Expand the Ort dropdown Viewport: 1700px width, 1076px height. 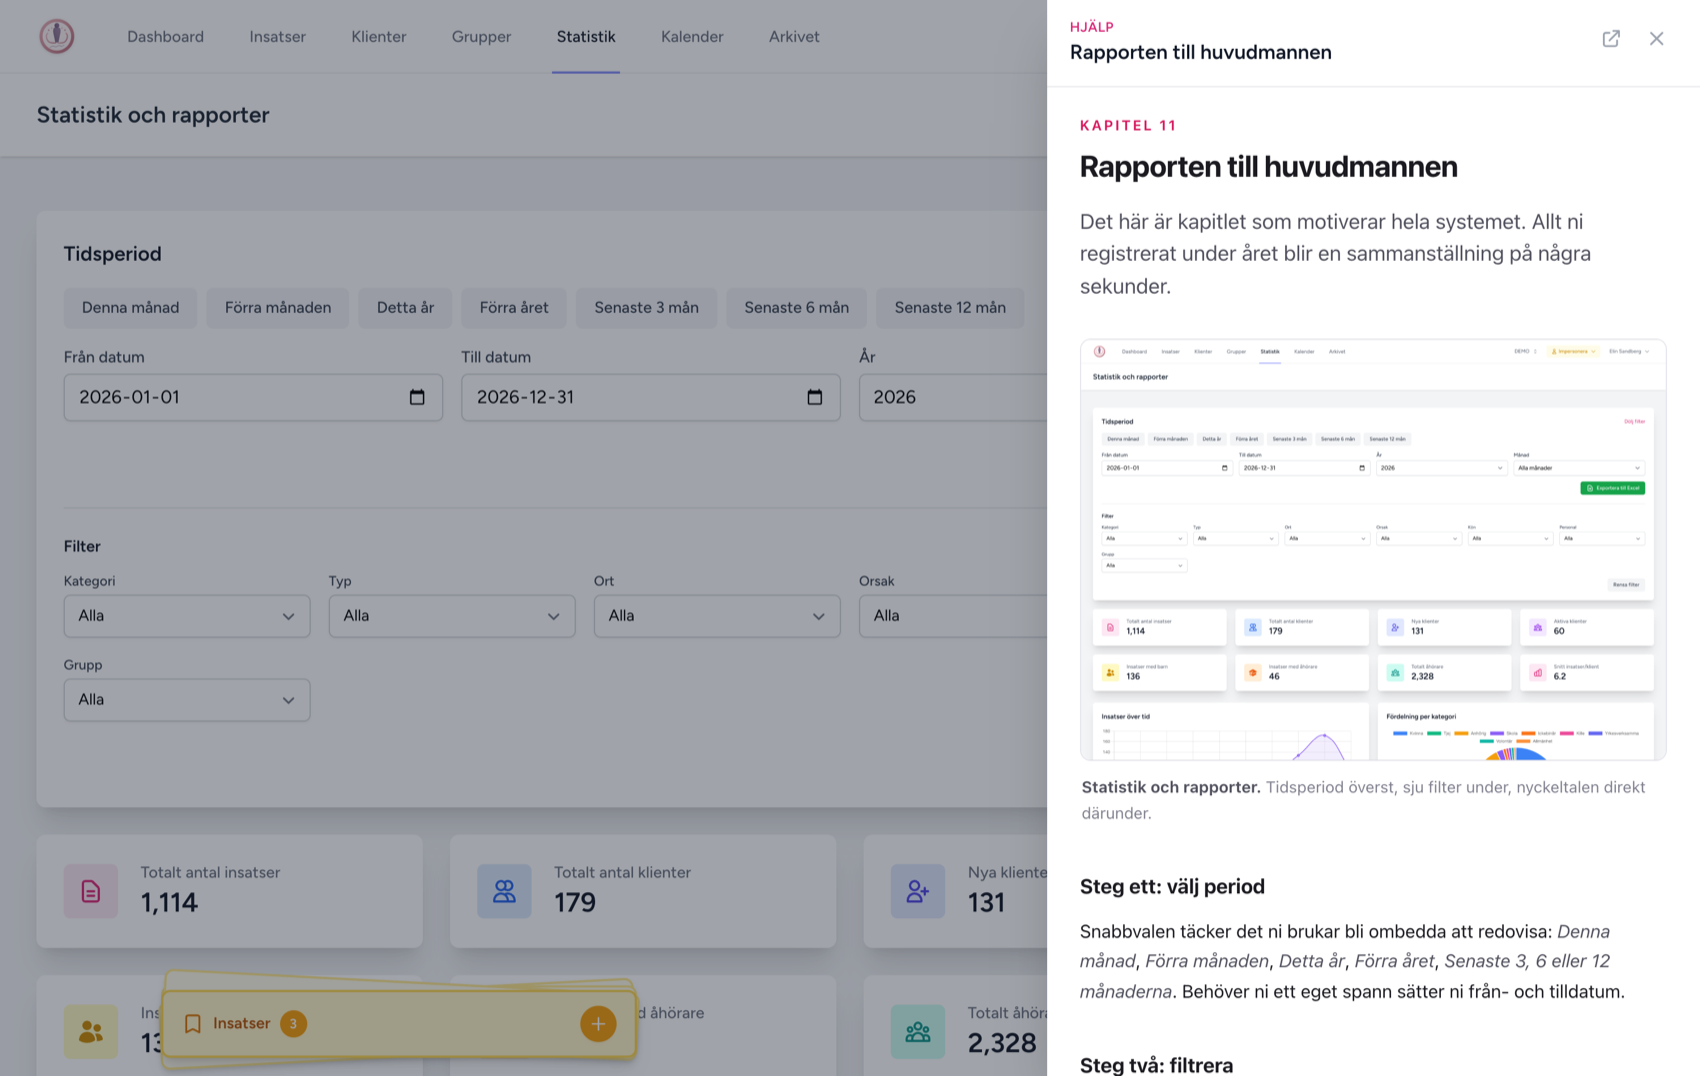point(717,616)
